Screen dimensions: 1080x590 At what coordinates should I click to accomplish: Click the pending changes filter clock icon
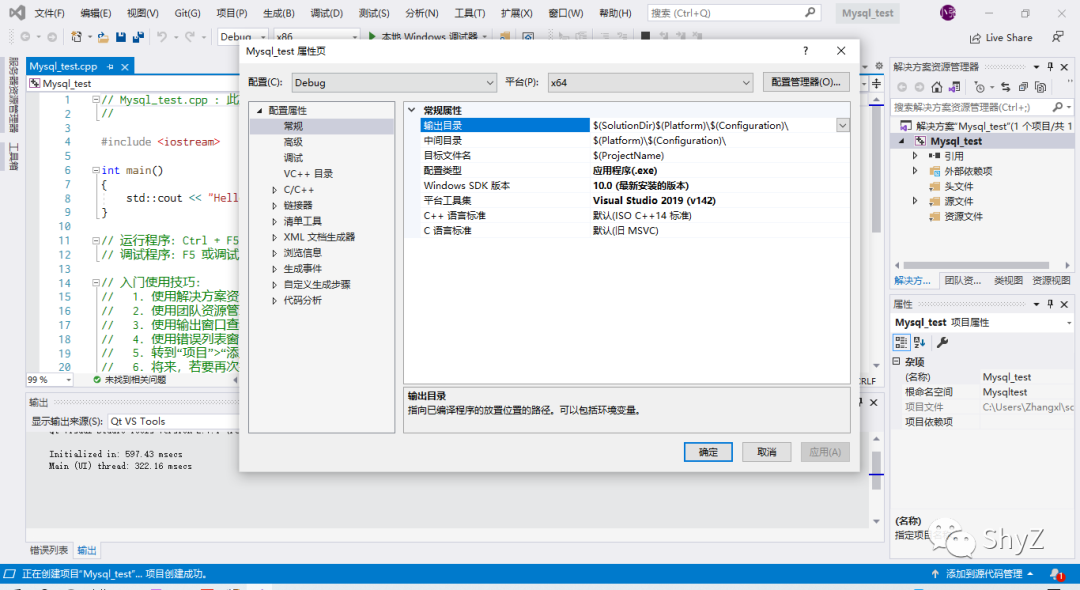pos(979,87)
